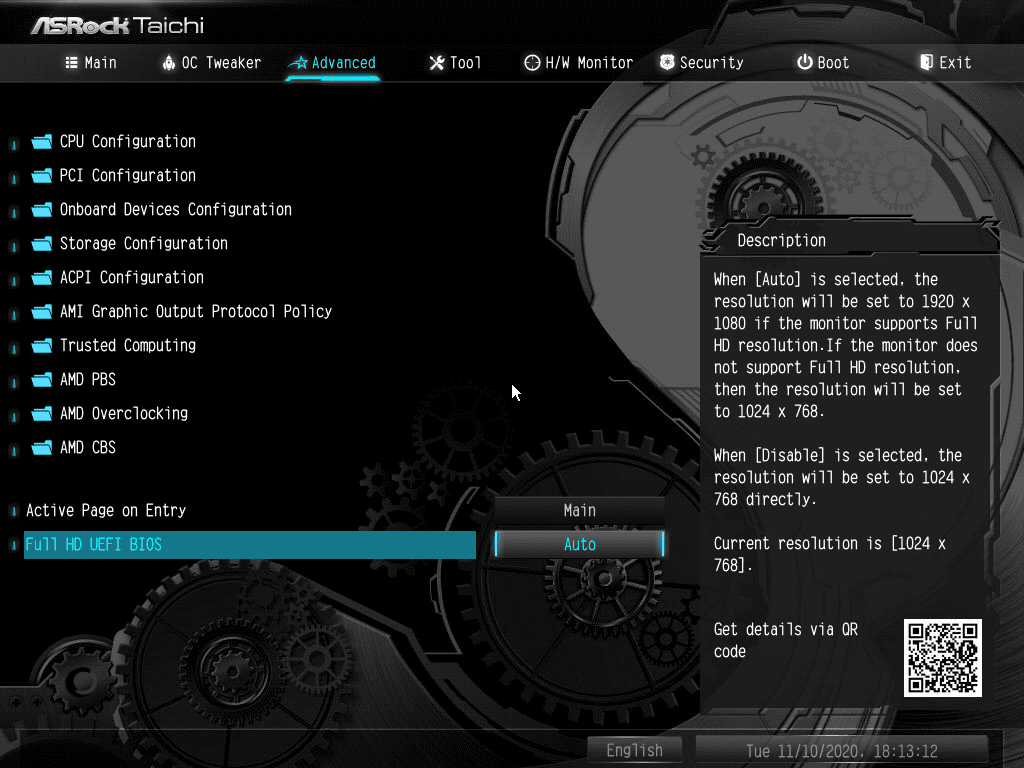Image resolution: width=1024 pixels, height=768 pixels.
Task: Click the Trusted Computing folder icon
Action: (42, 345)
